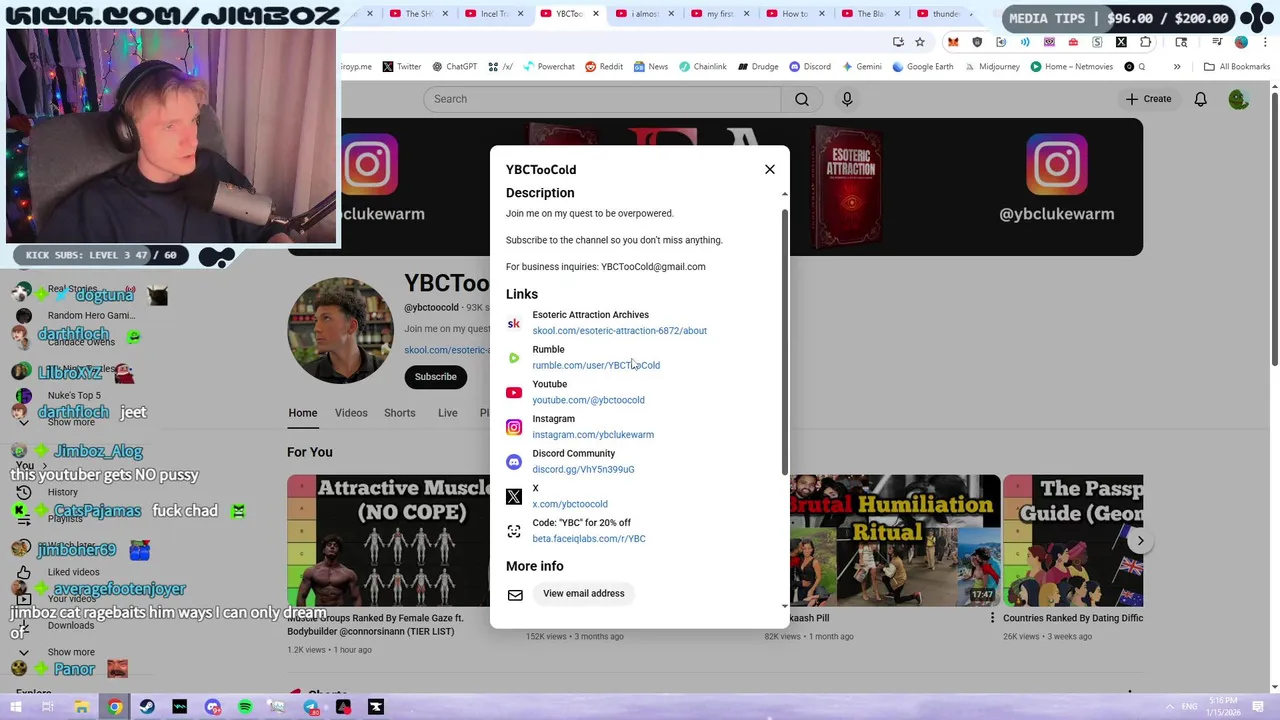1280x720 pixels.
Task: Open the discord.gg community link
Action: point(583,469)
